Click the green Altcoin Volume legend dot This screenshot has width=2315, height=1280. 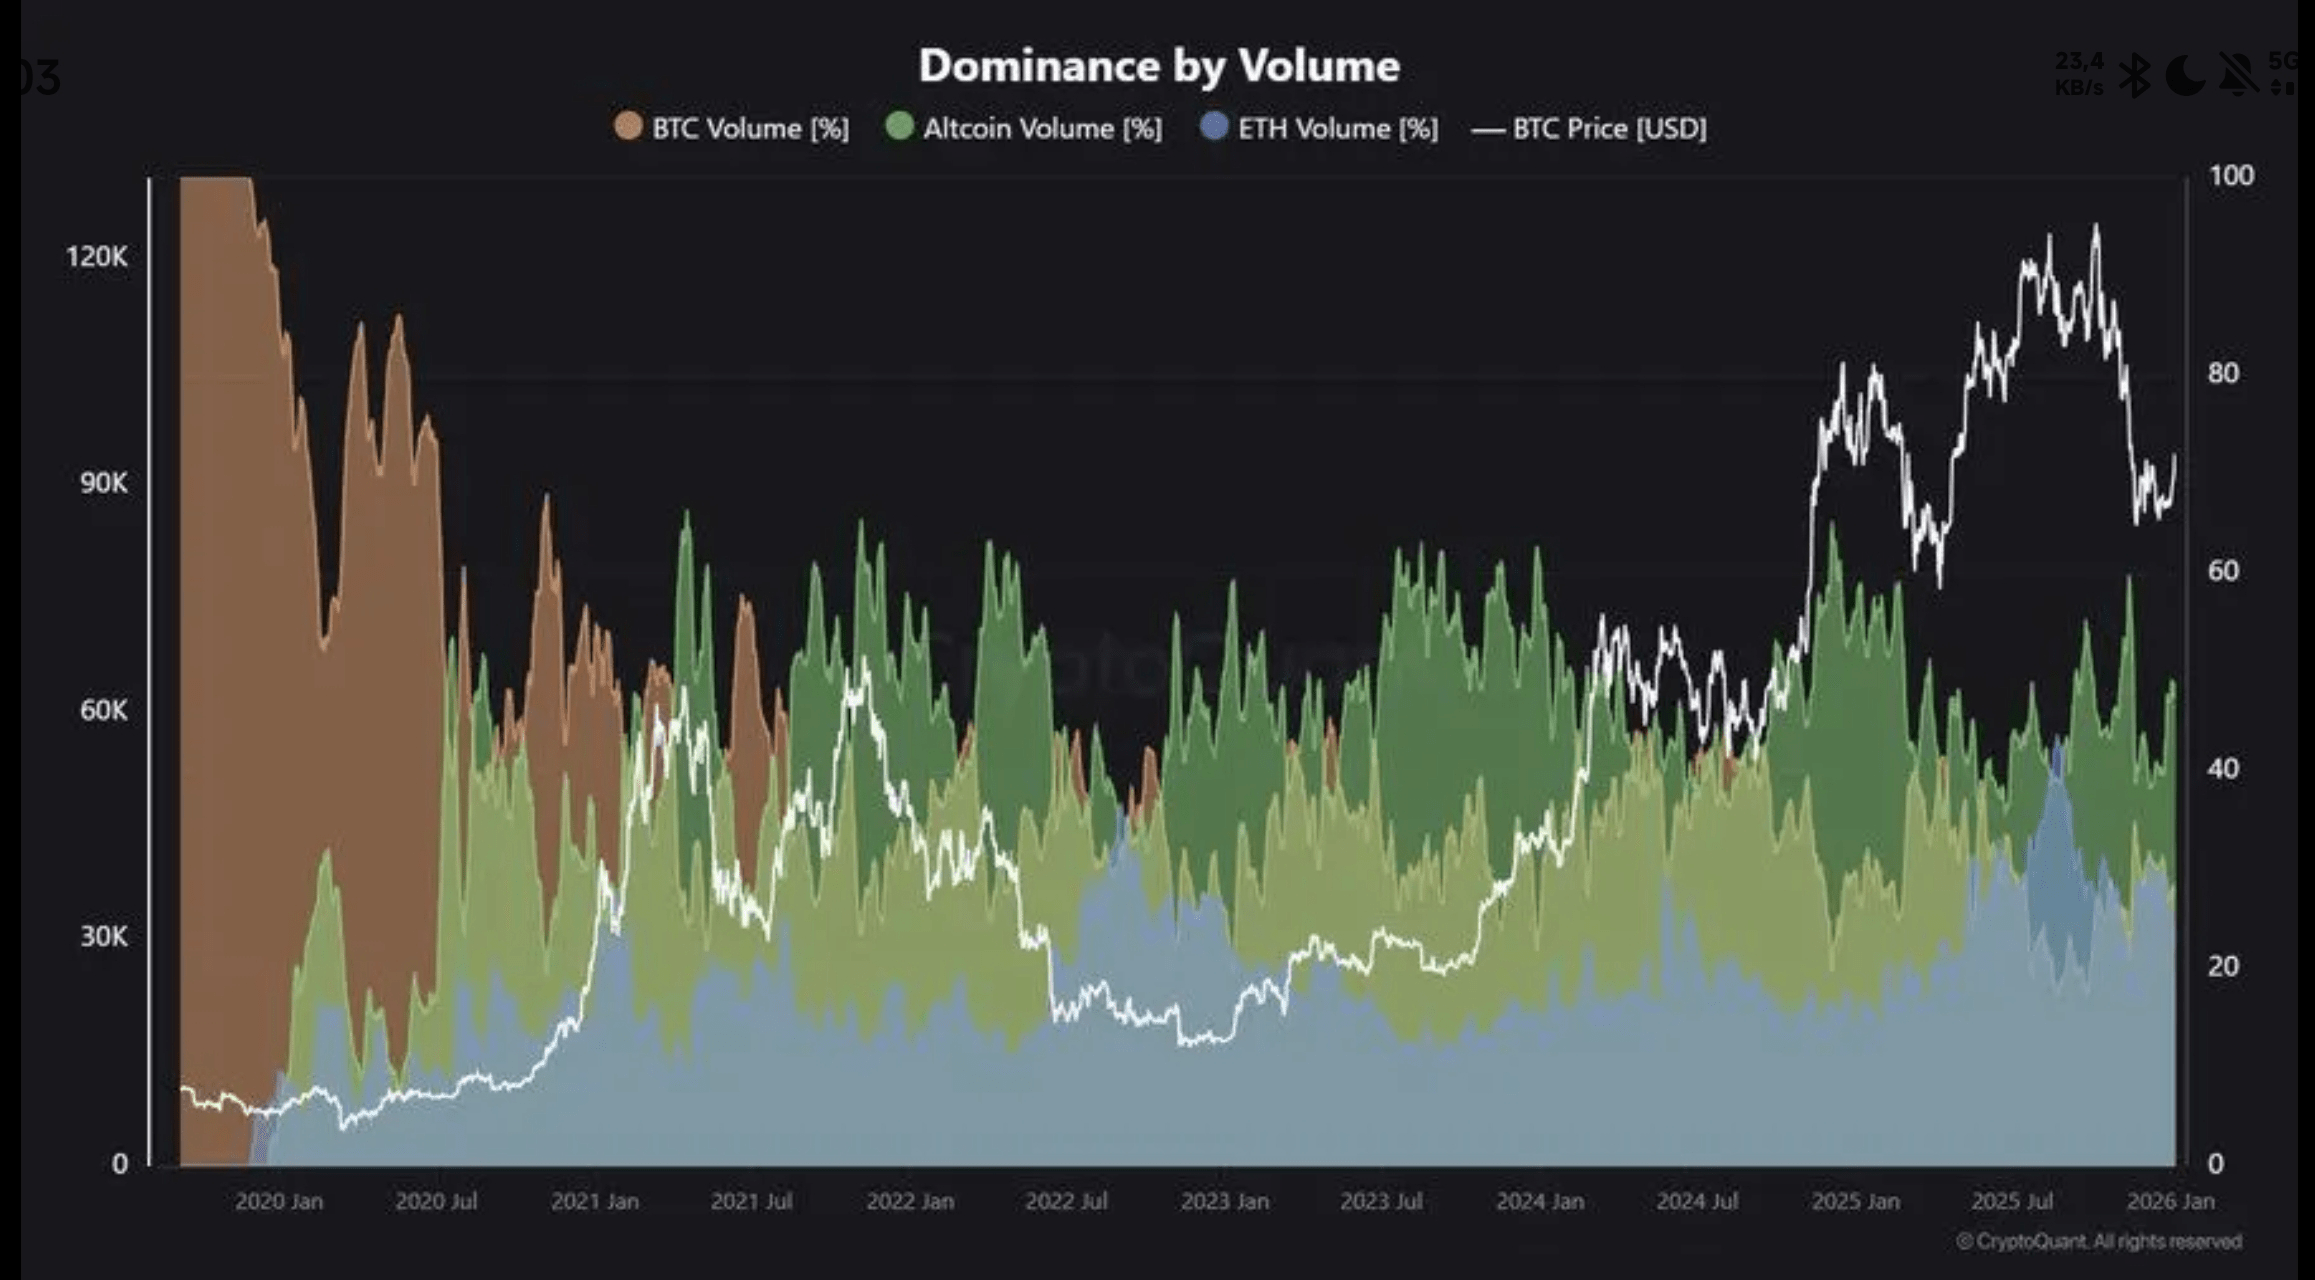click(900, 127)
